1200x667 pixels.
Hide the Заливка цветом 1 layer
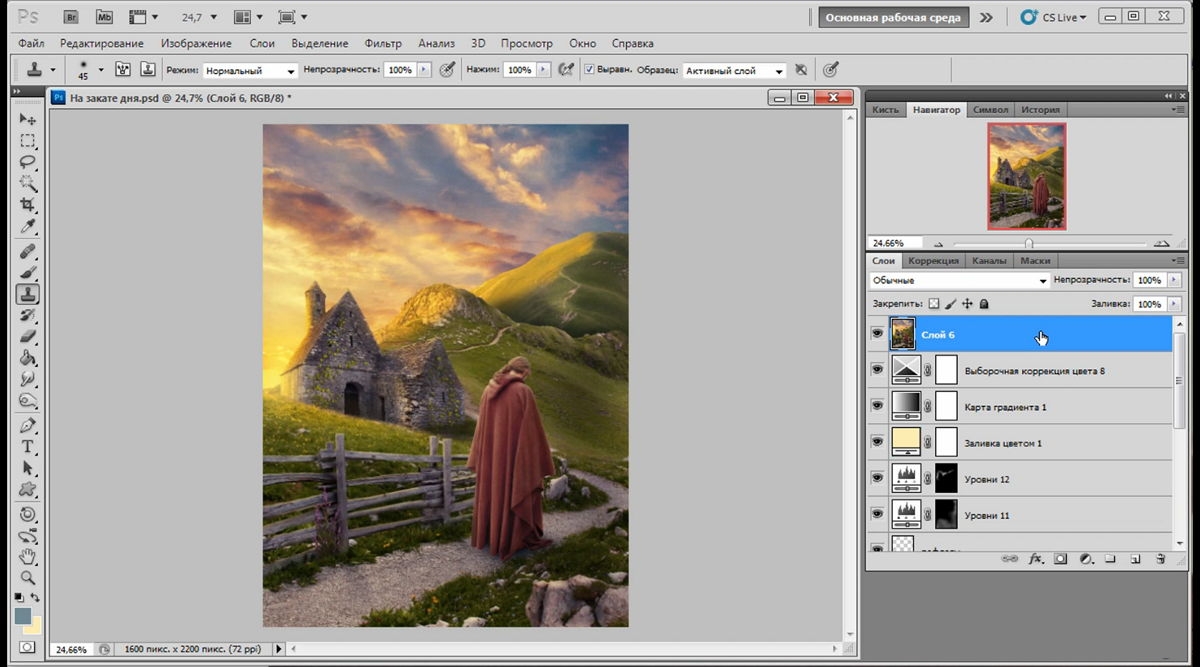point(878,442)
